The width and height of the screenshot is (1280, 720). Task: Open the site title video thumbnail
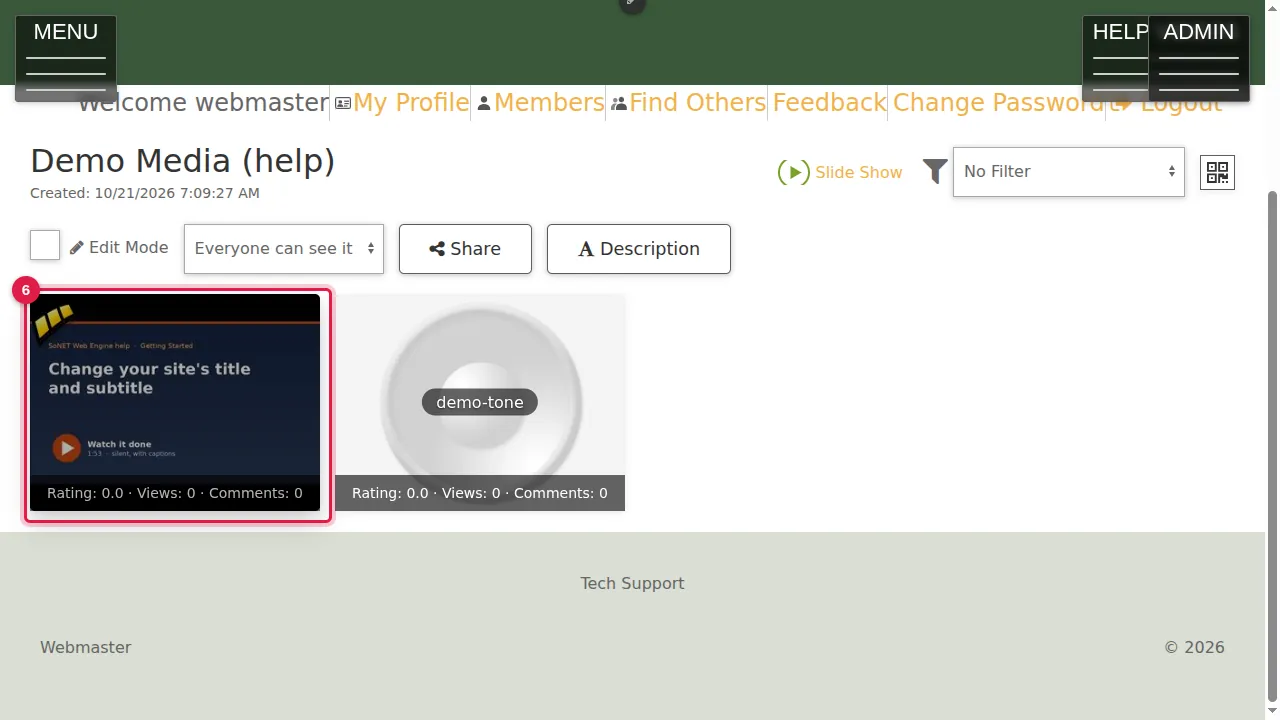tap(175, 402)
